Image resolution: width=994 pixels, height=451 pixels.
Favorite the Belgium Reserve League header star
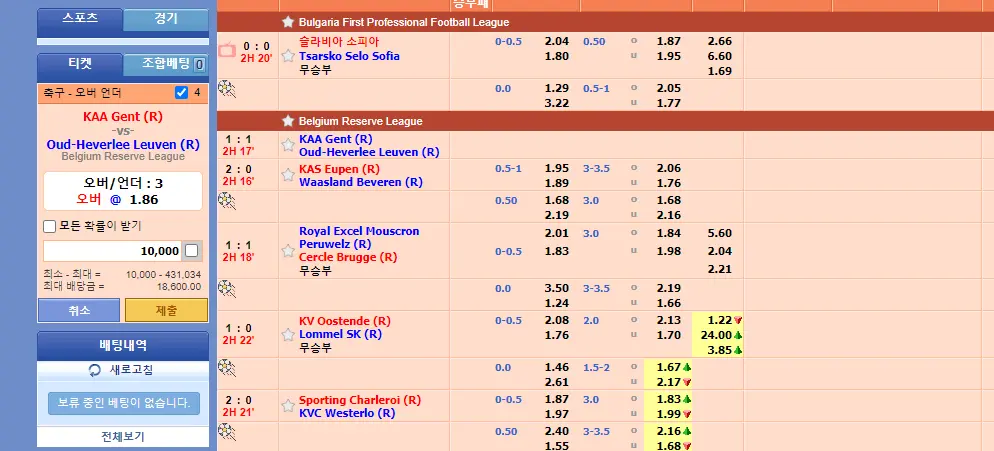(x=288, y=121)
